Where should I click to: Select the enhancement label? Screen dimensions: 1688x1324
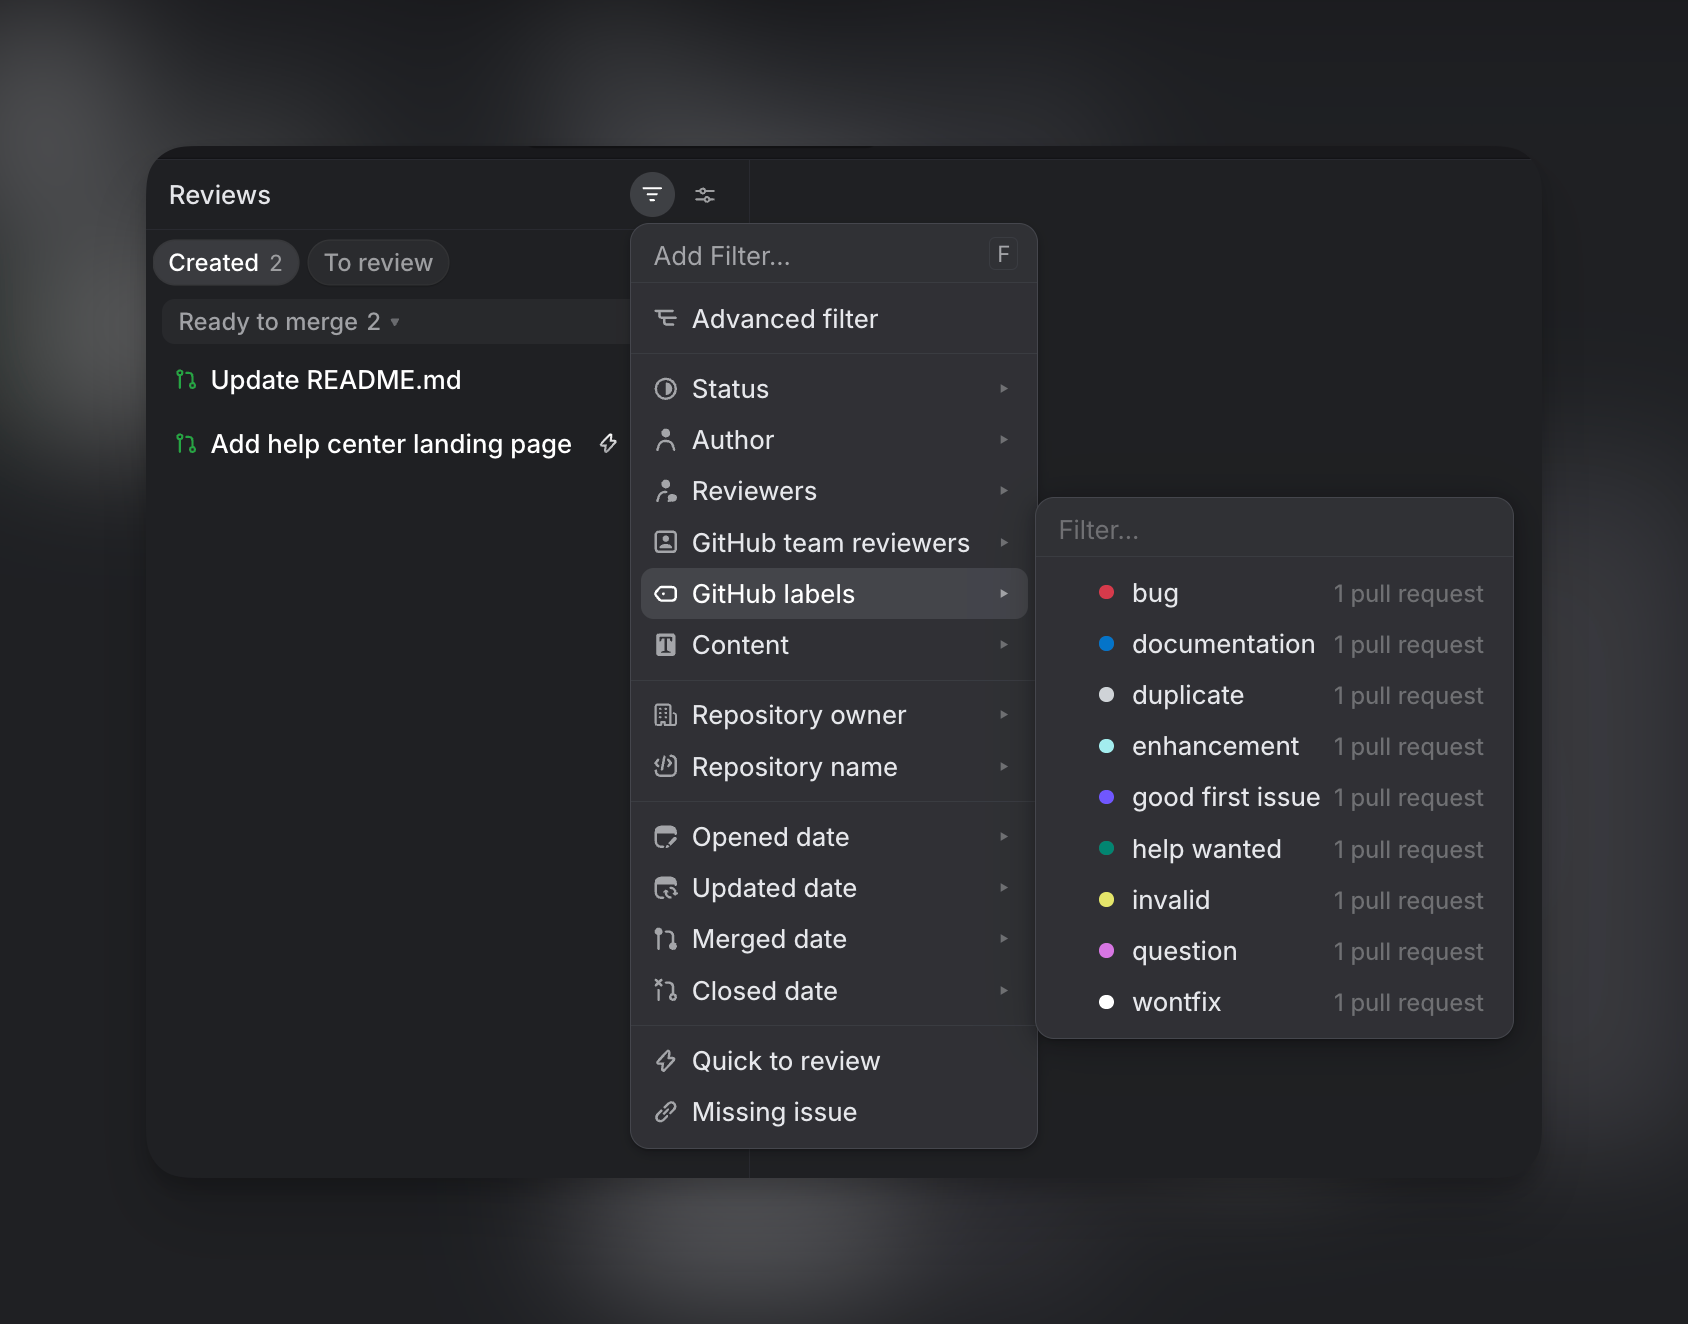1274,746
